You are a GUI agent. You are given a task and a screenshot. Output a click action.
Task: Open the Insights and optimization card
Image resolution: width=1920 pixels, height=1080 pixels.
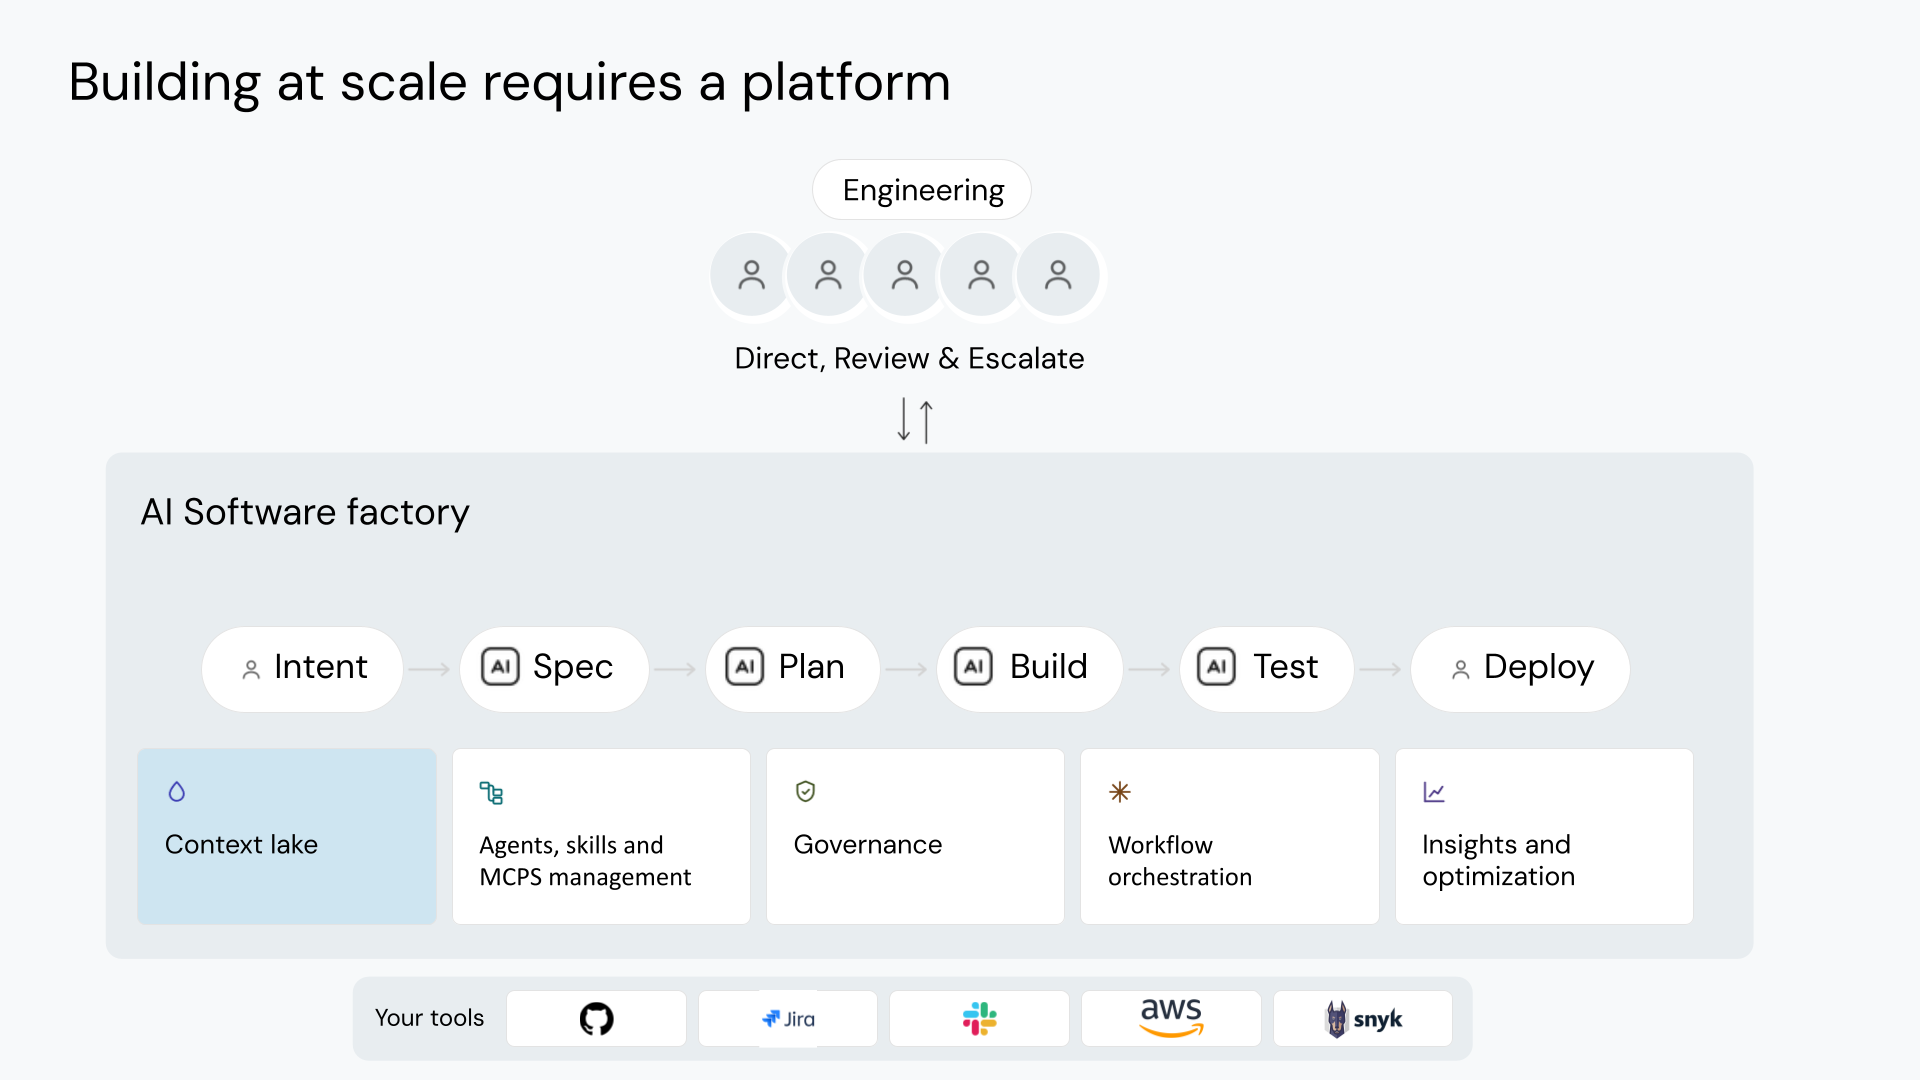point(1544,836)
